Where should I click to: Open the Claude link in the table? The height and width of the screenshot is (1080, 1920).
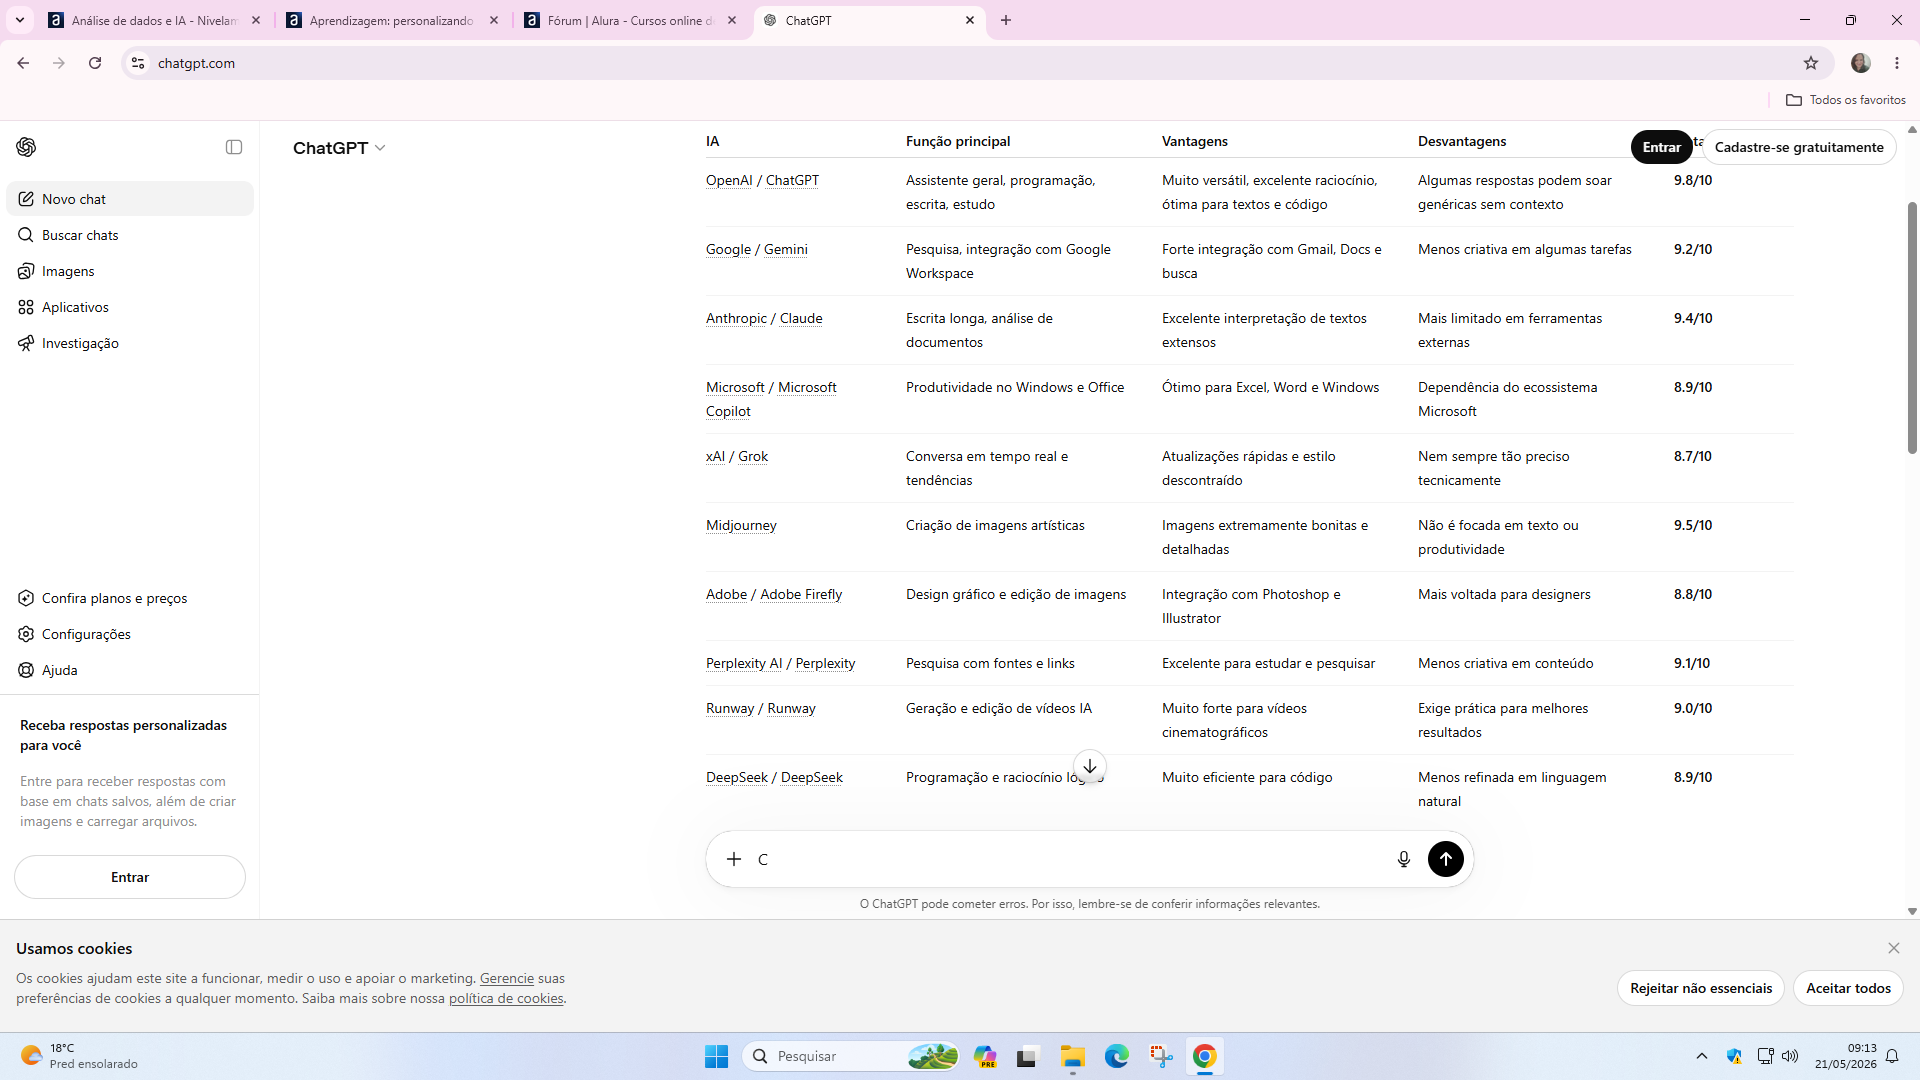click(801, 318)
